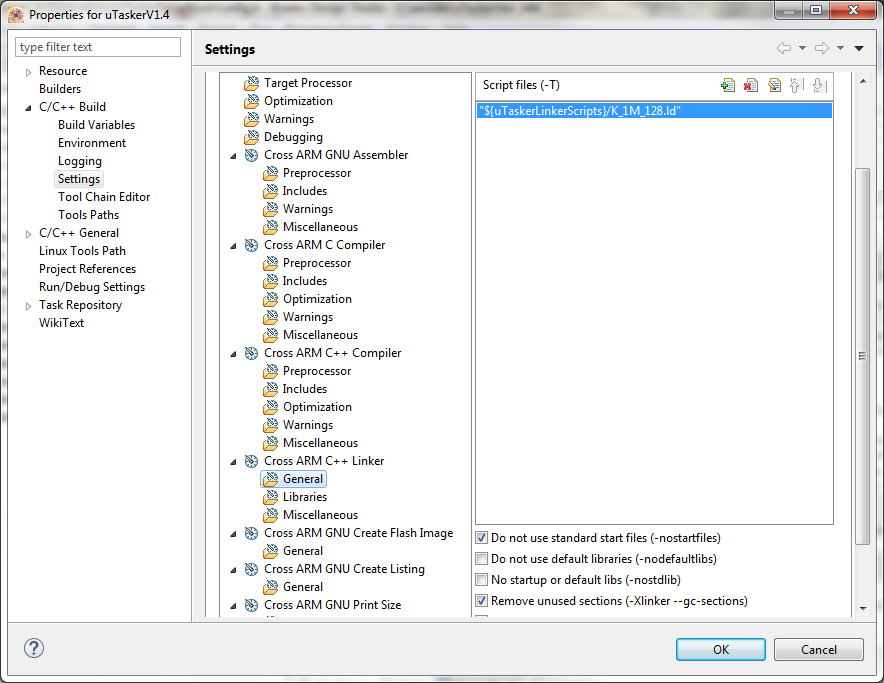Open Miscellaneous under Cross ARM C++ Linker
Screen dimensions: 884x683
320,515
